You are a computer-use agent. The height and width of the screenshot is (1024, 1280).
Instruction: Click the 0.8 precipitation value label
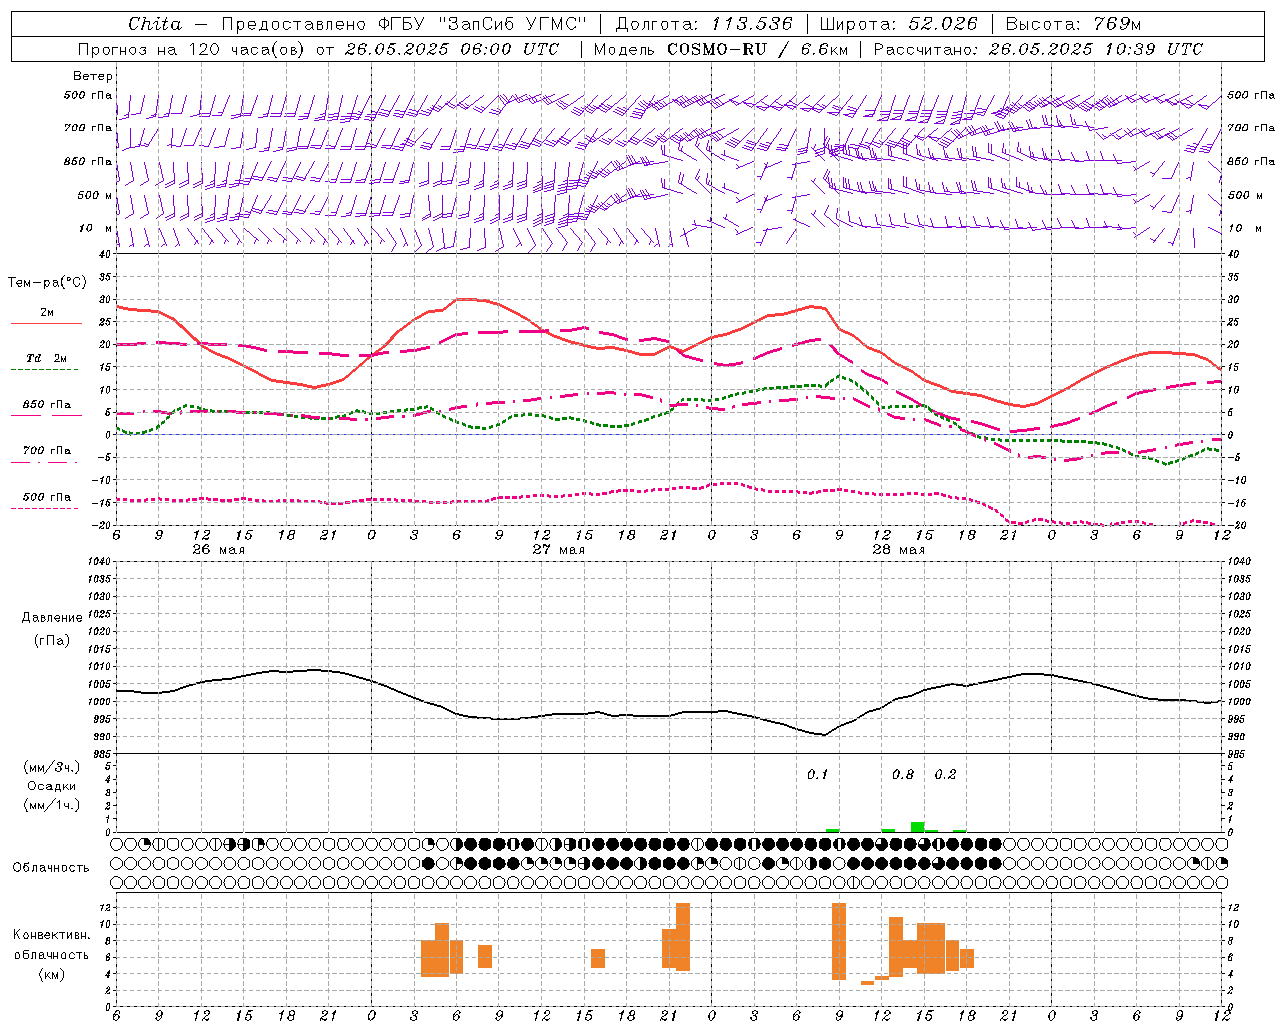pyautogui.click(x=903, y=774)
